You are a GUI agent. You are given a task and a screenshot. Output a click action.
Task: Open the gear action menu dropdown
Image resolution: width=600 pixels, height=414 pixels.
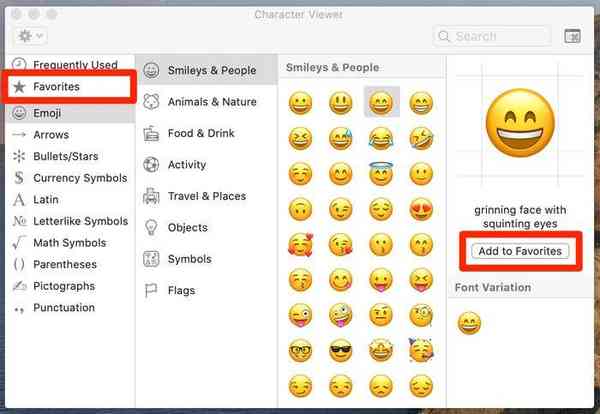(27, 36)
